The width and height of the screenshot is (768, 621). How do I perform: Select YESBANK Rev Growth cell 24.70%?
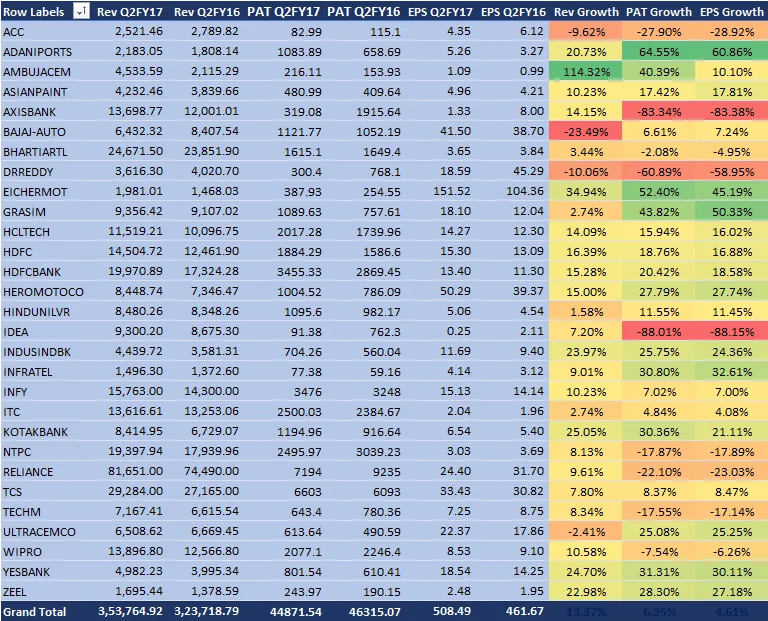point(585,573)
